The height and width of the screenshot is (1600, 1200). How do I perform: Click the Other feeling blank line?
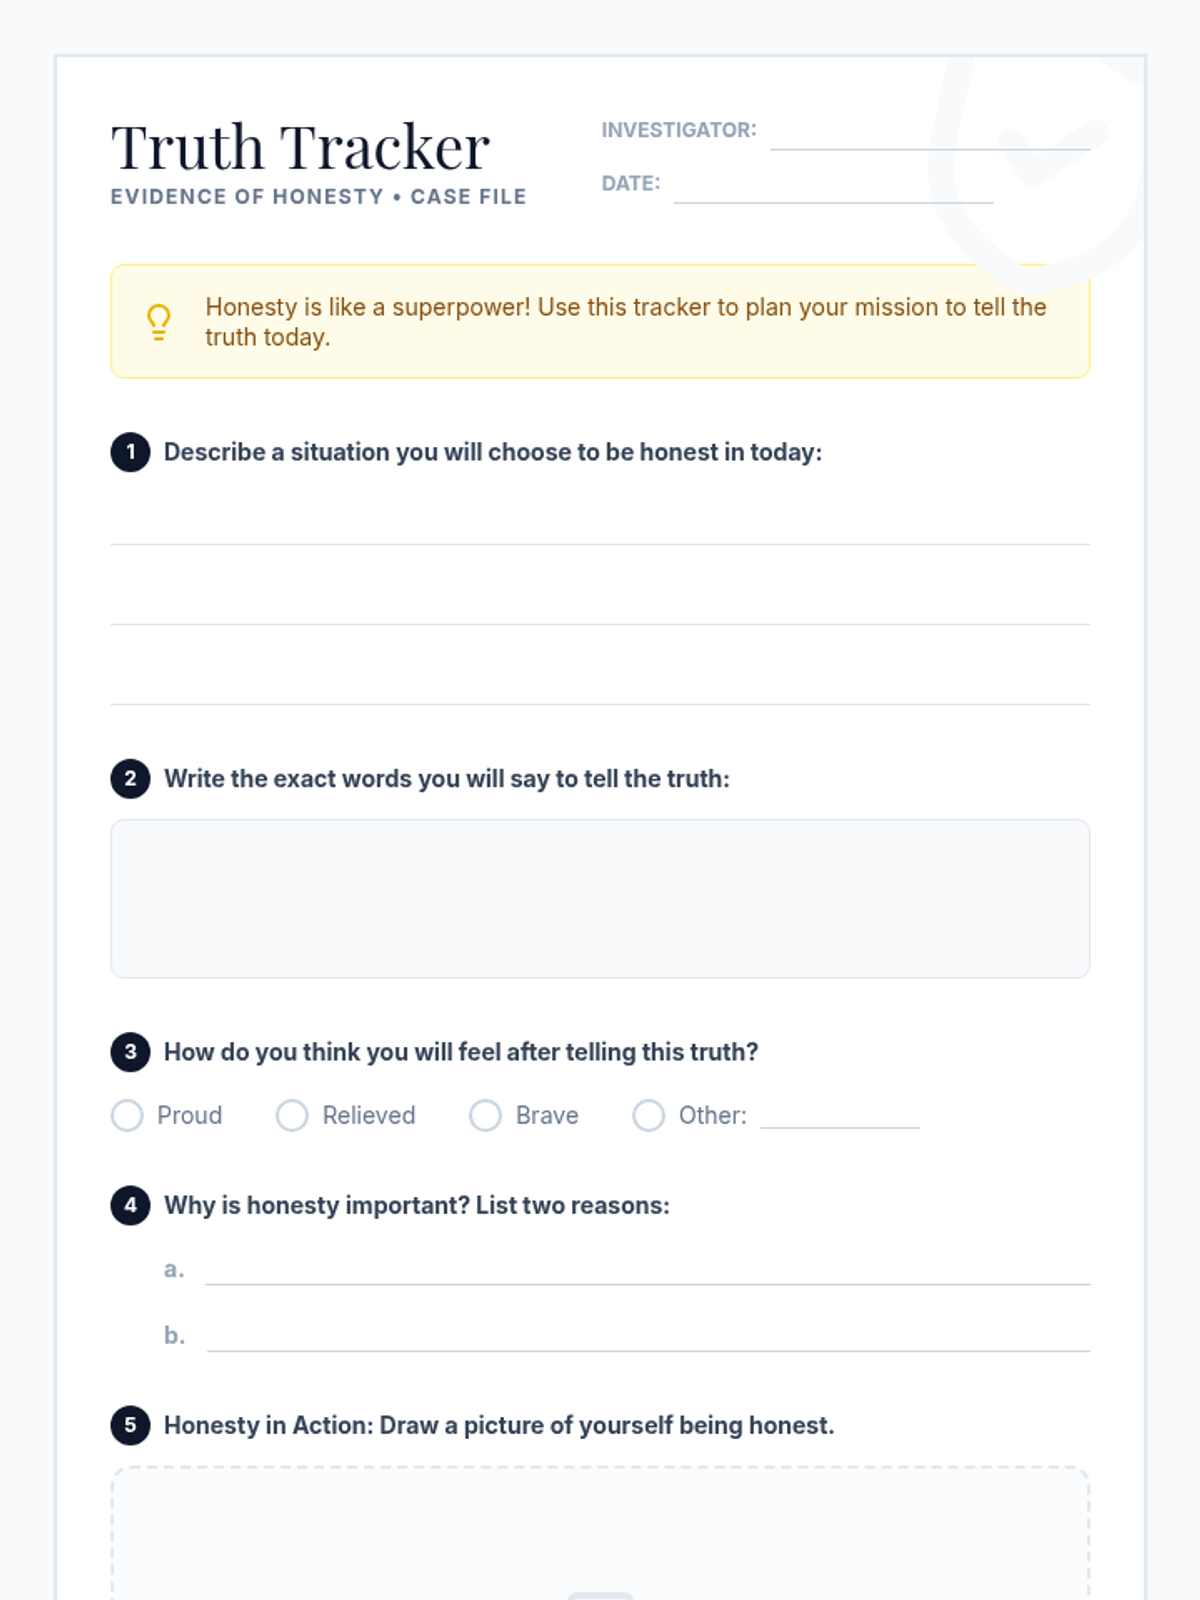coord(840,1115)
